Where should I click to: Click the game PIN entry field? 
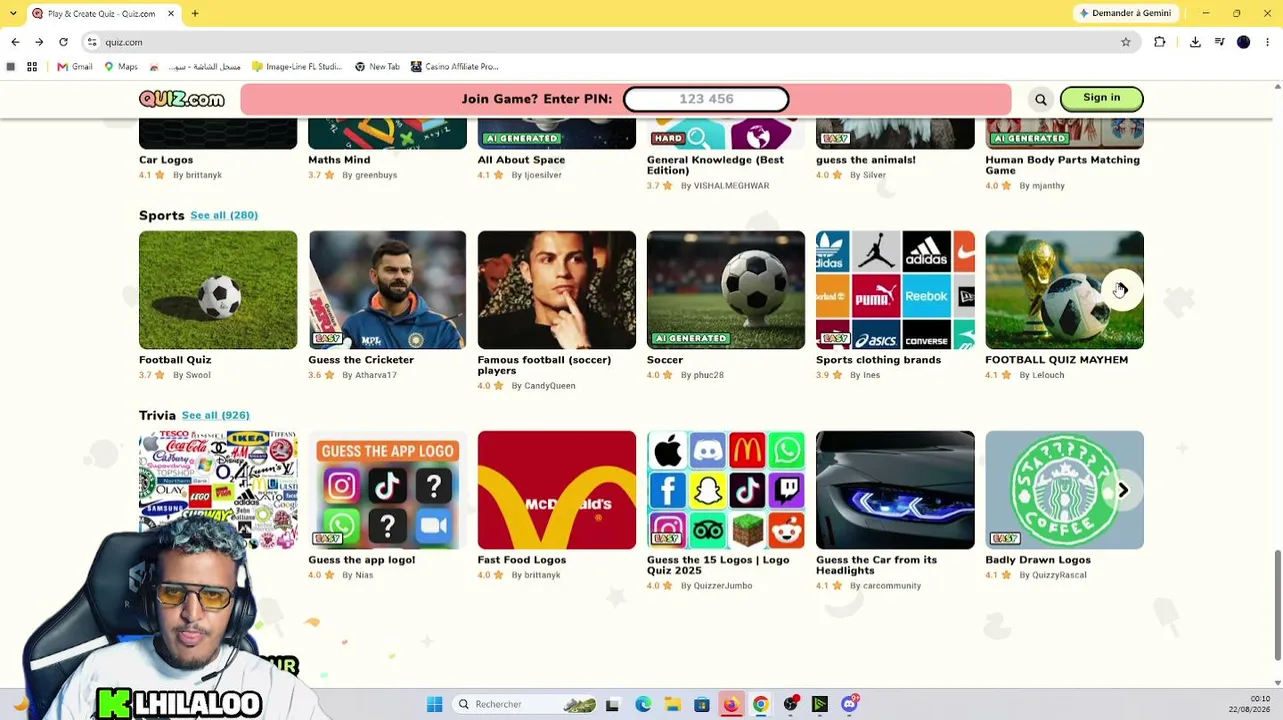(x=706, y=99)
